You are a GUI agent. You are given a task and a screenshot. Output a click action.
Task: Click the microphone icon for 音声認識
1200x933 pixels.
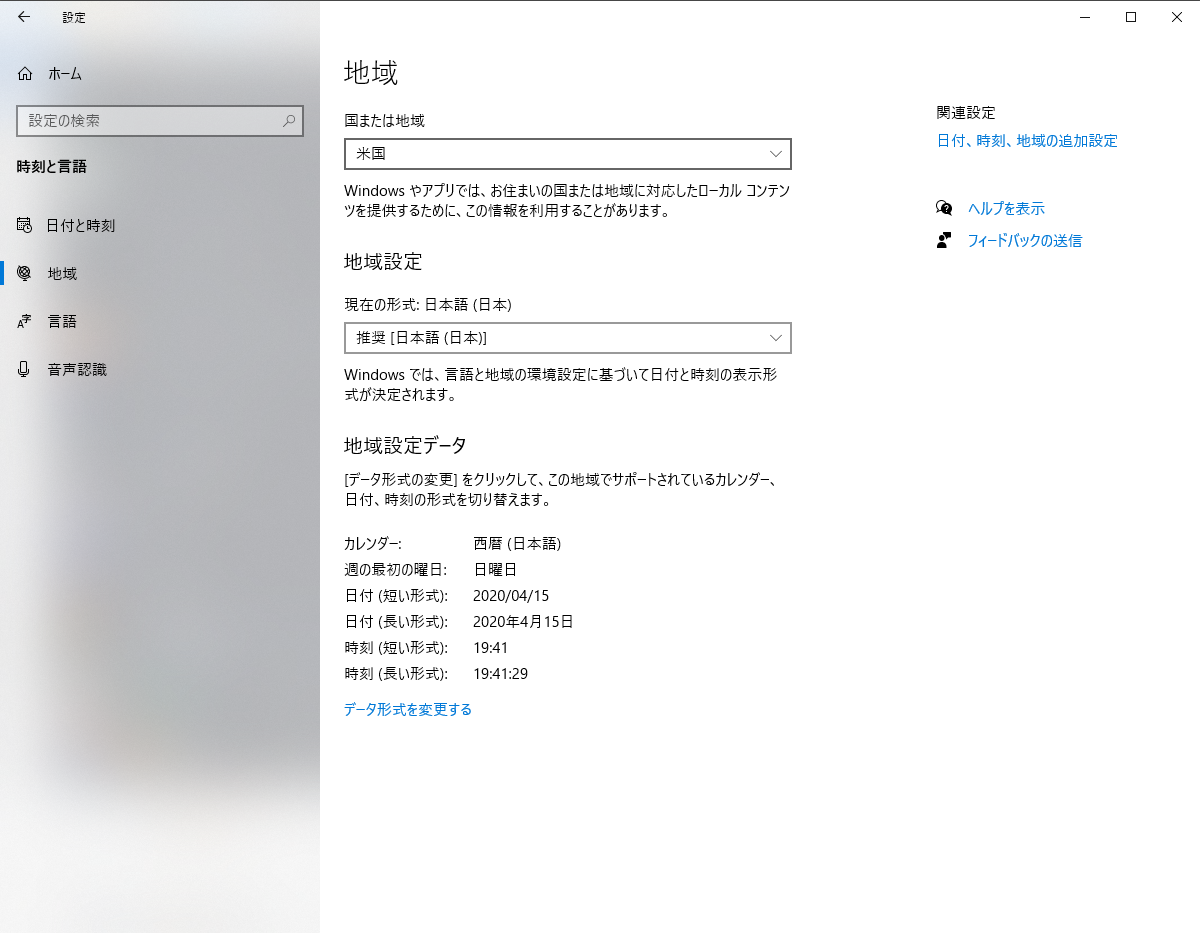tap(25, 369)
